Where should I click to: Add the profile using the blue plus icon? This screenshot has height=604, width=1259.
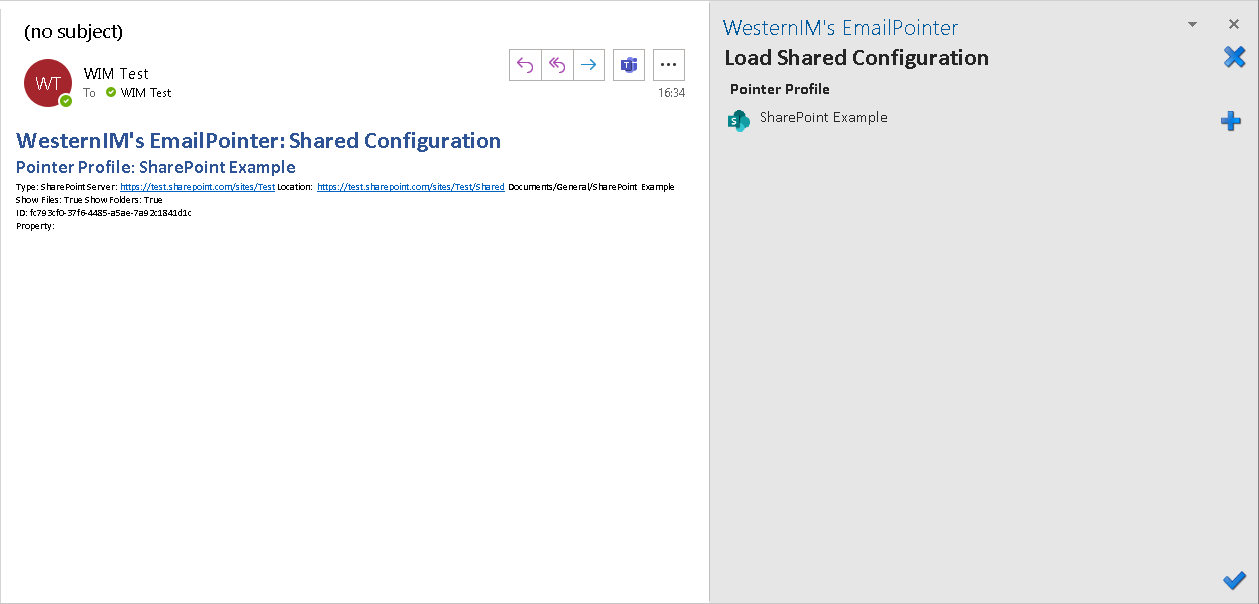click(x=1231, y=120)
